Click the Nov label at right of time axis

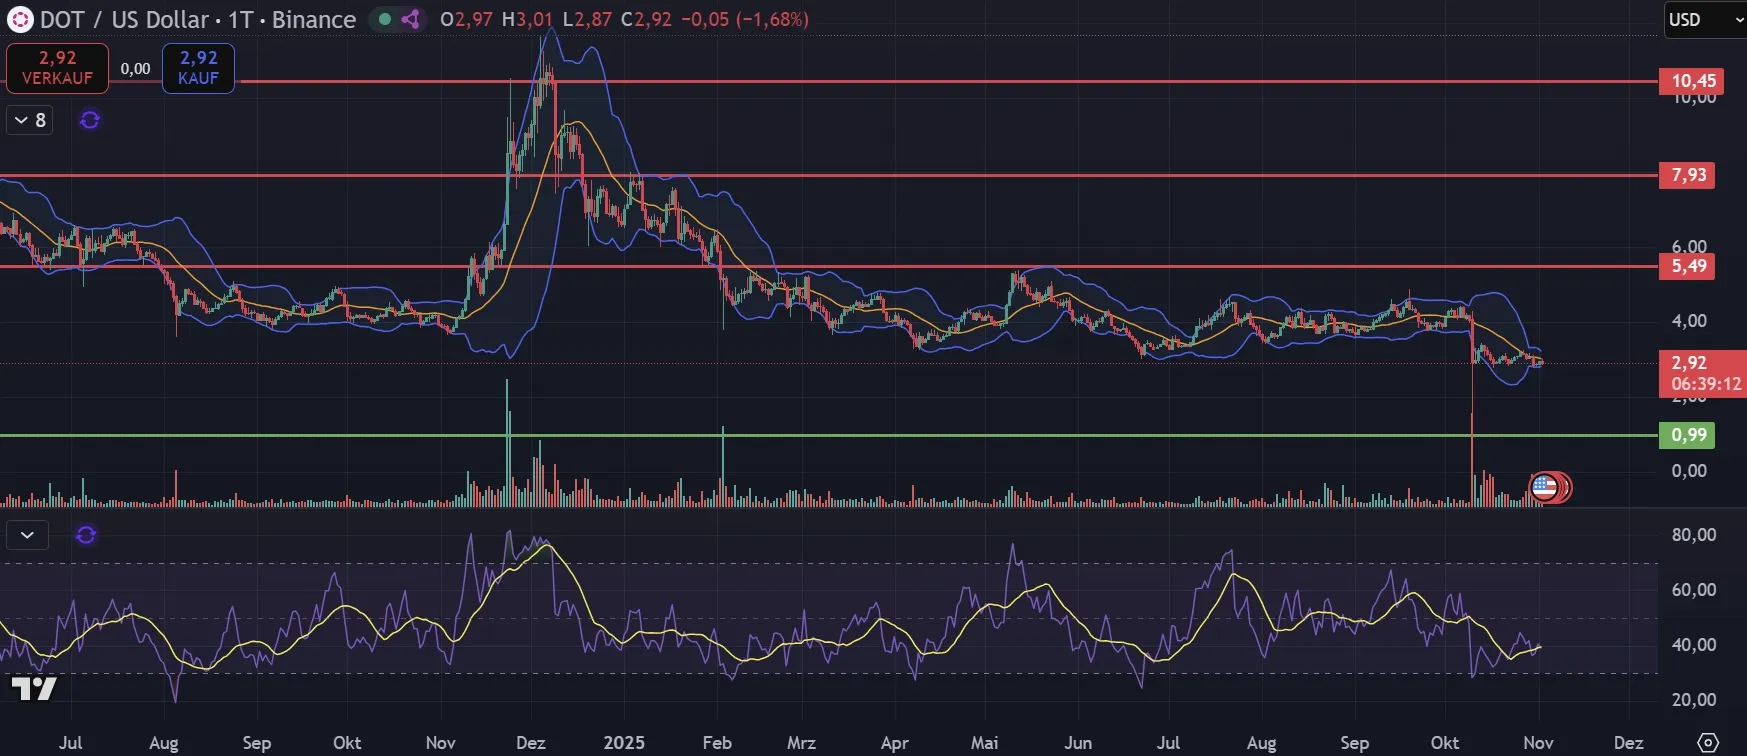tap(1538, 743)
